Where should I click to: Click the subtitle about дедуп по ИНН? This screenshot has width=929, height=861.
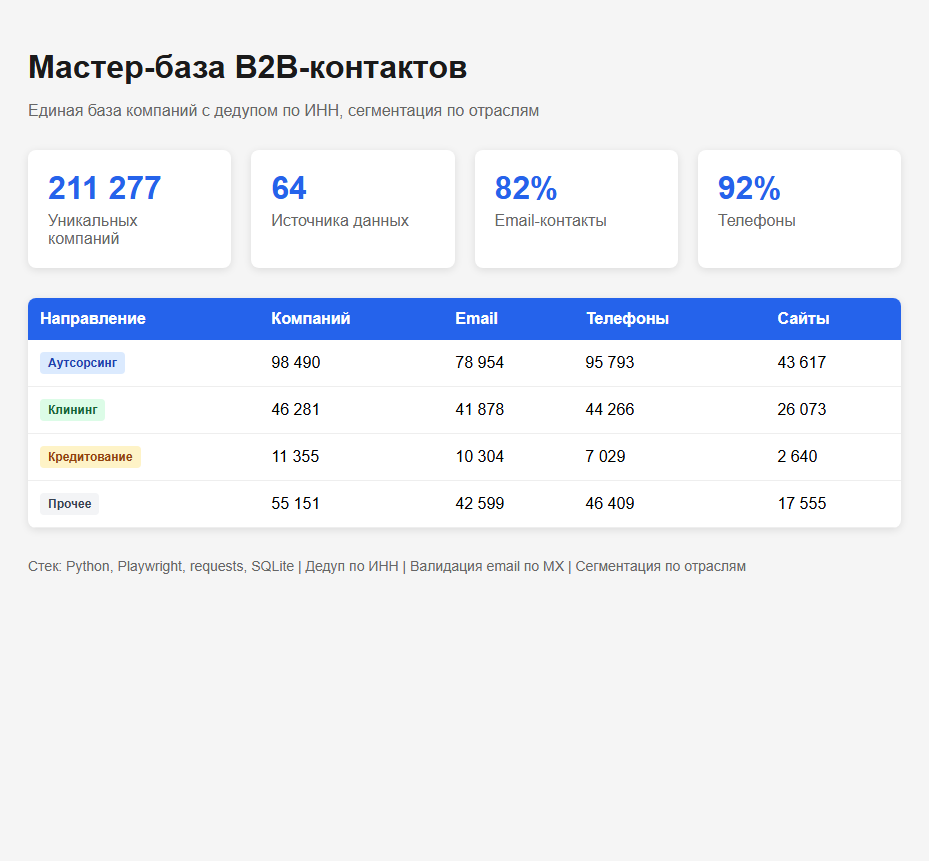pyautogui.click(x=283, y=111)
